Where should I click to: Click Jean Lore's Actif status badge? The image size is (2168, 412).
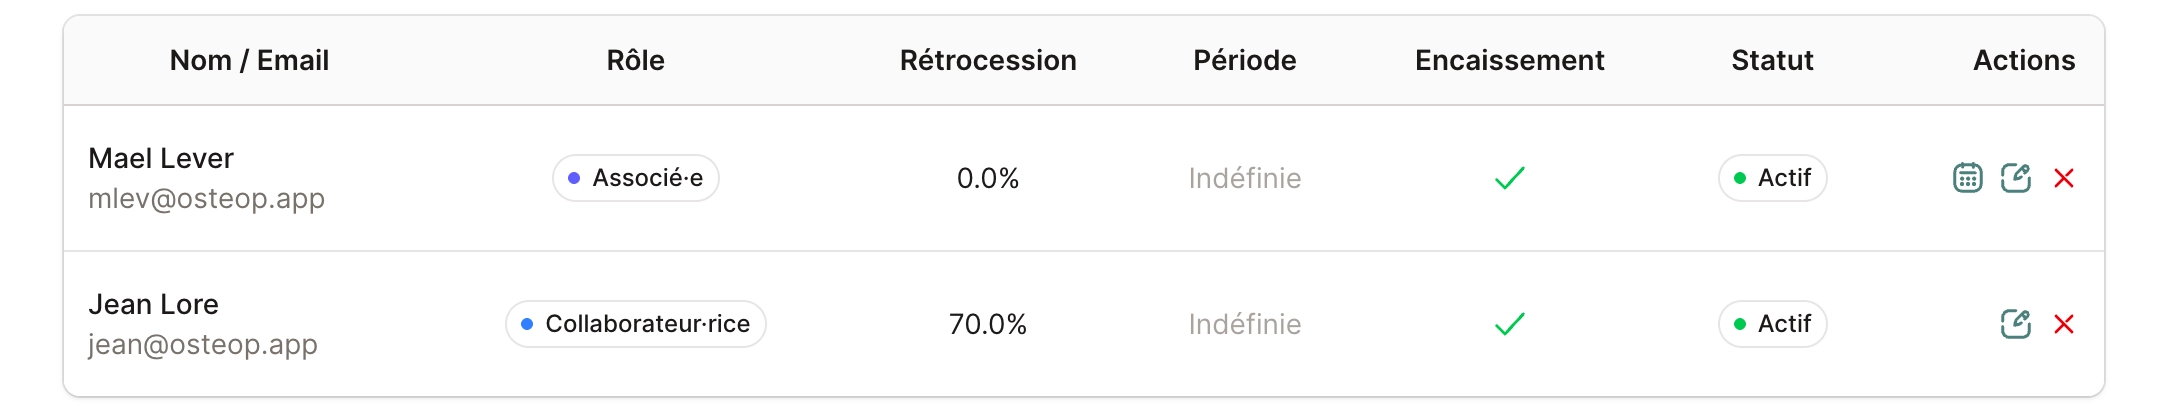[x=1772, y=324]
